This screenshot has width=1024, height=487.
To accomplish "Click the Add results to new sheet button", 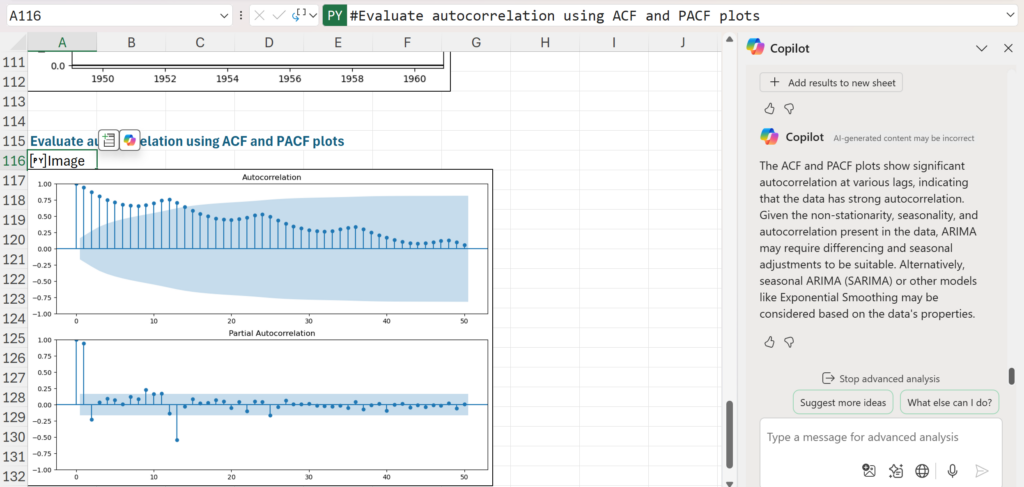I will point(831,82).
